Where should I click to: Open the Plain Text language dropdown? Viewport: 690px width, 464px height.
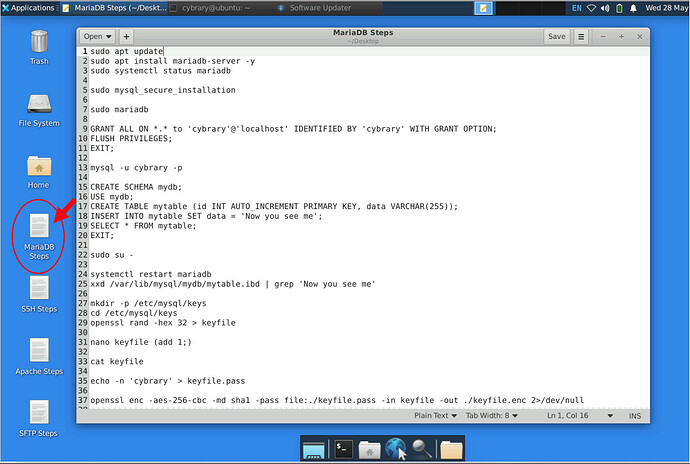435,416
